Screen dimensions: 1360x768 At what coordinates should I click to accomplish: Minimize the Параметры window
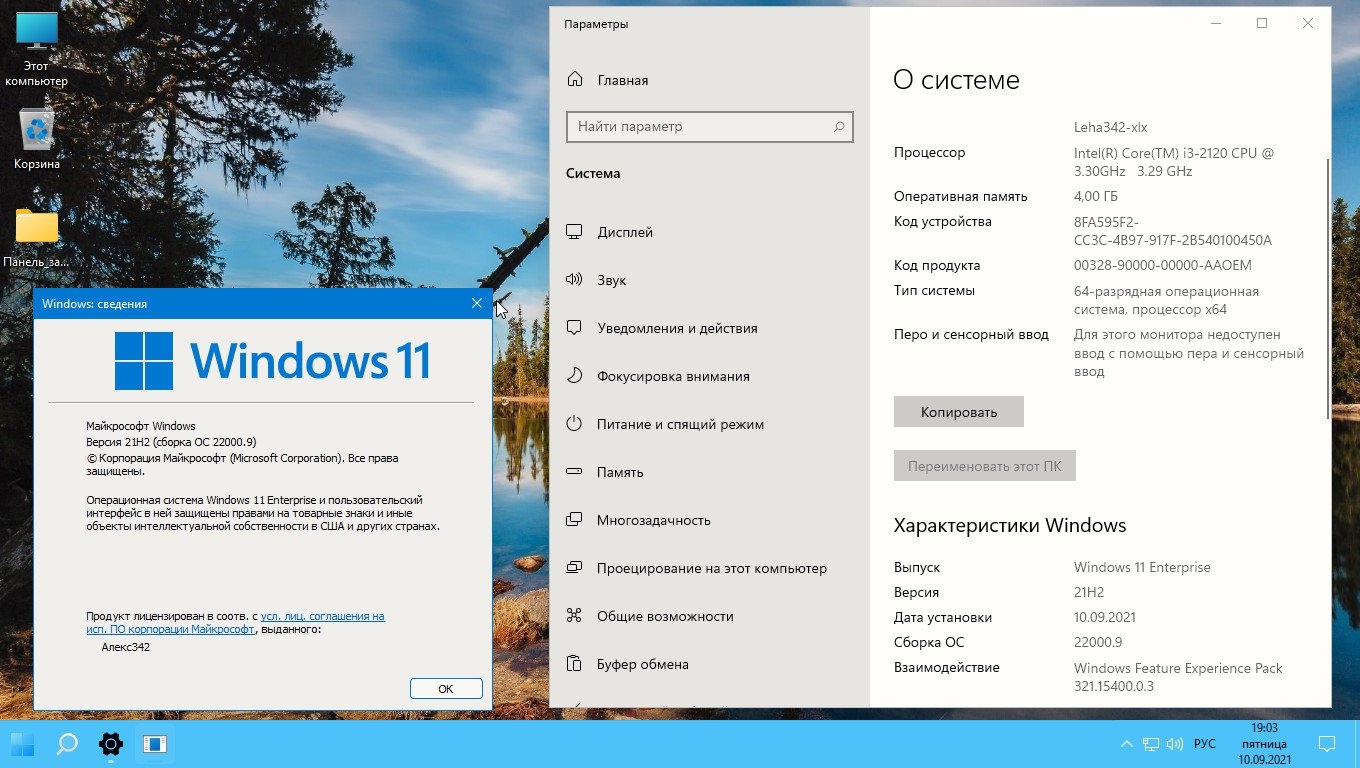click(1216, 23)
